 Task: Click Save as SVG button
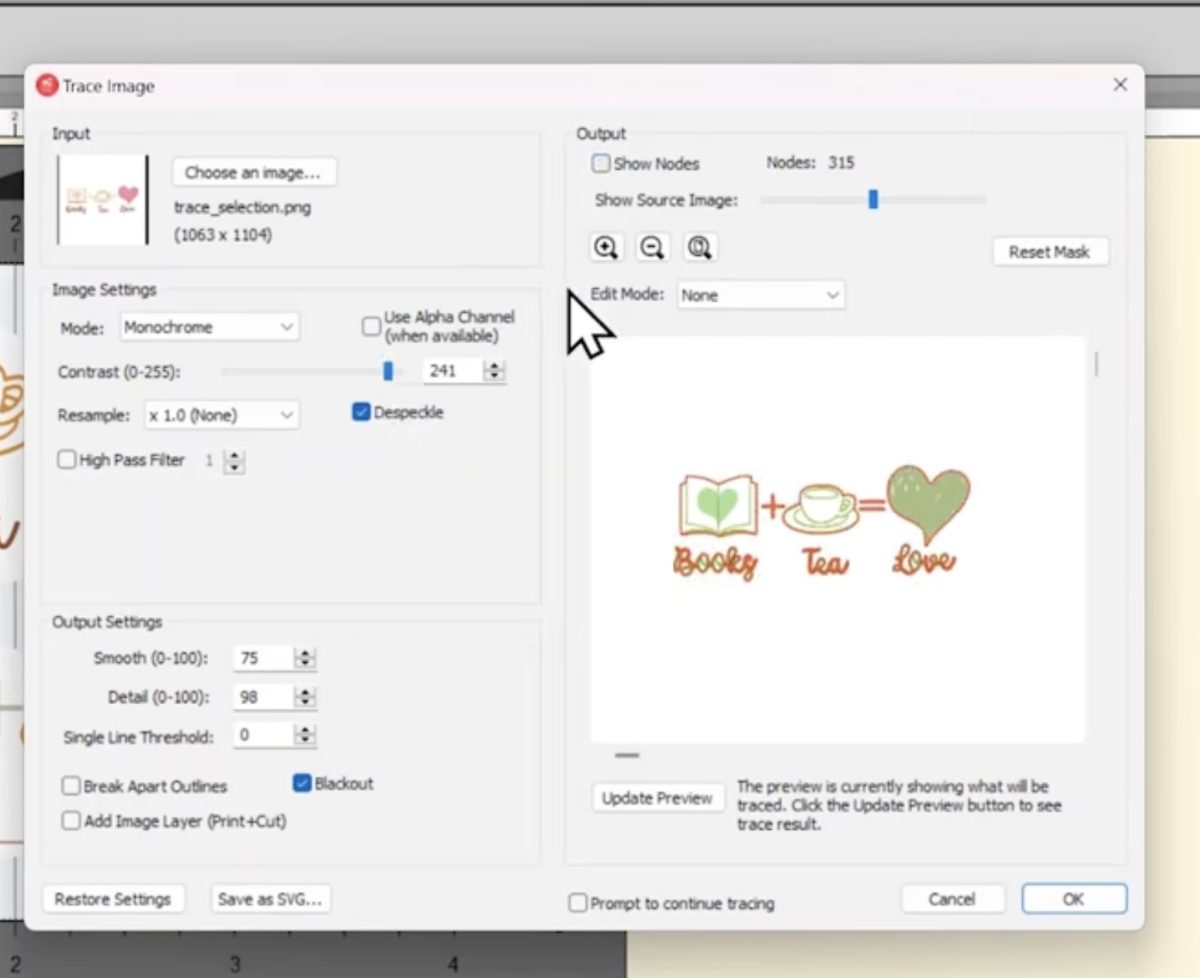(270, 899)
